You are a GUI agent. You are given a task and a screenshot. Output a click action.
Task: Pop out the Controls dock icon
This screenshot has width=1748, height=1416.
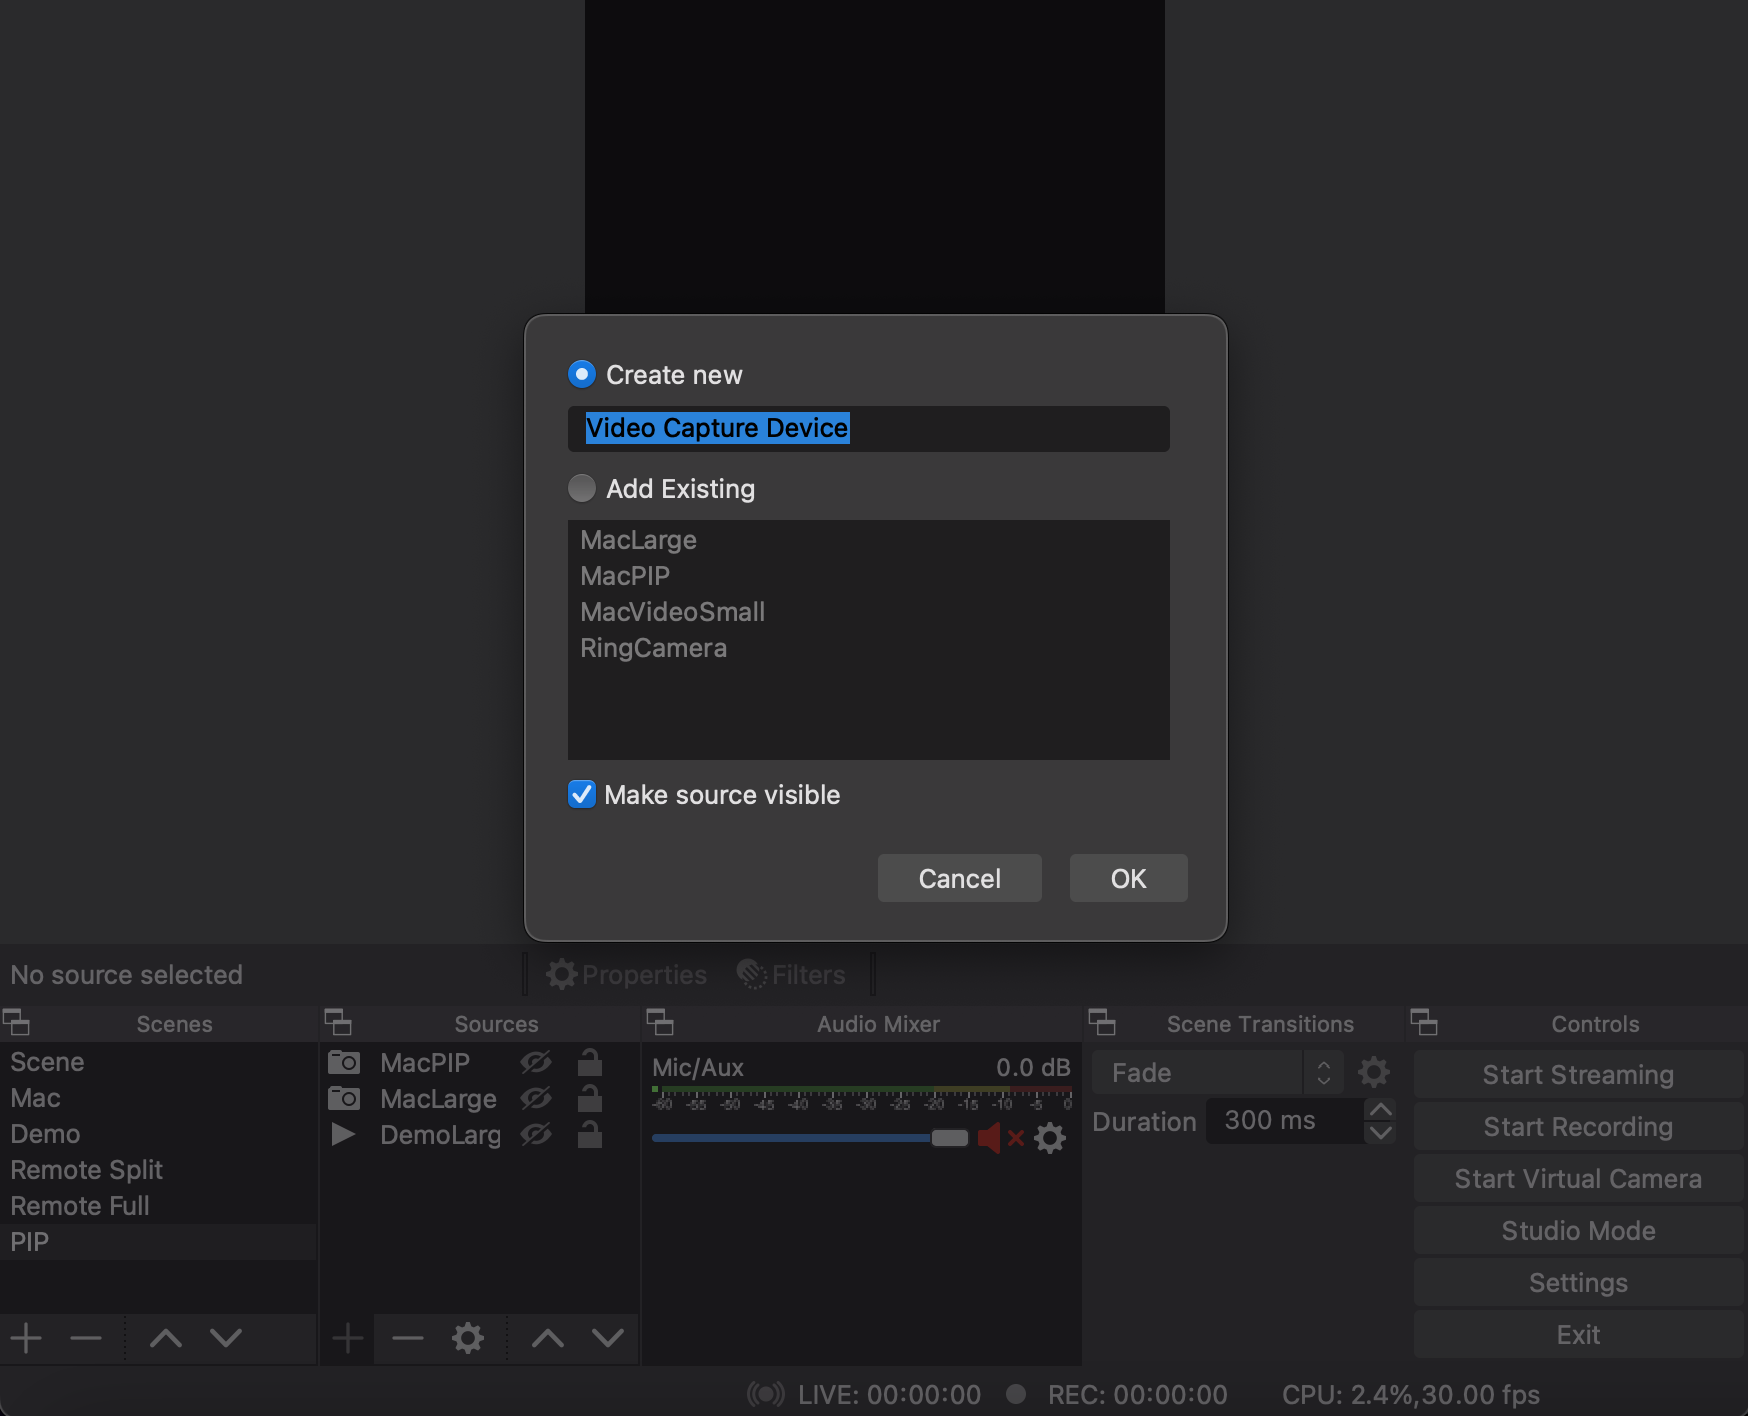pos(1424,1023)
